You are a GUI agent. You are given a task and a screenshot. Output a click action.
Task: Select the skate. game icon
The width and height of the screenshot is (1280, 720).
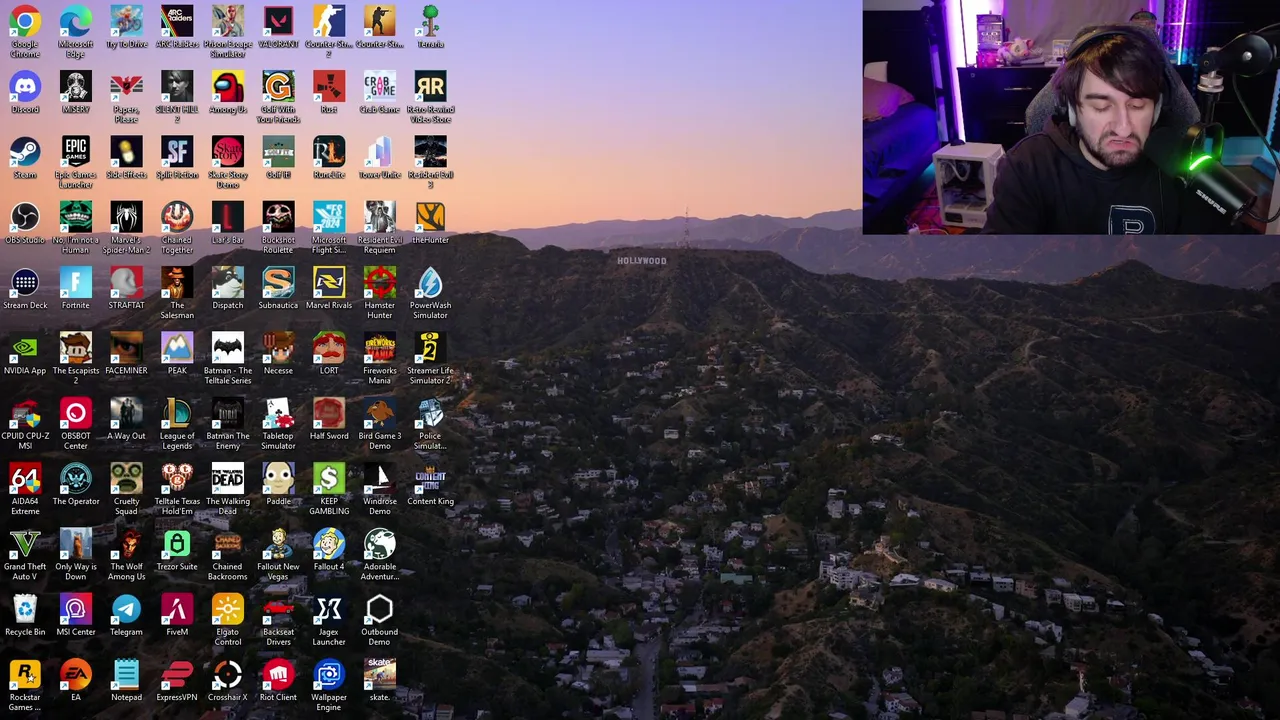tap(379, 675)
